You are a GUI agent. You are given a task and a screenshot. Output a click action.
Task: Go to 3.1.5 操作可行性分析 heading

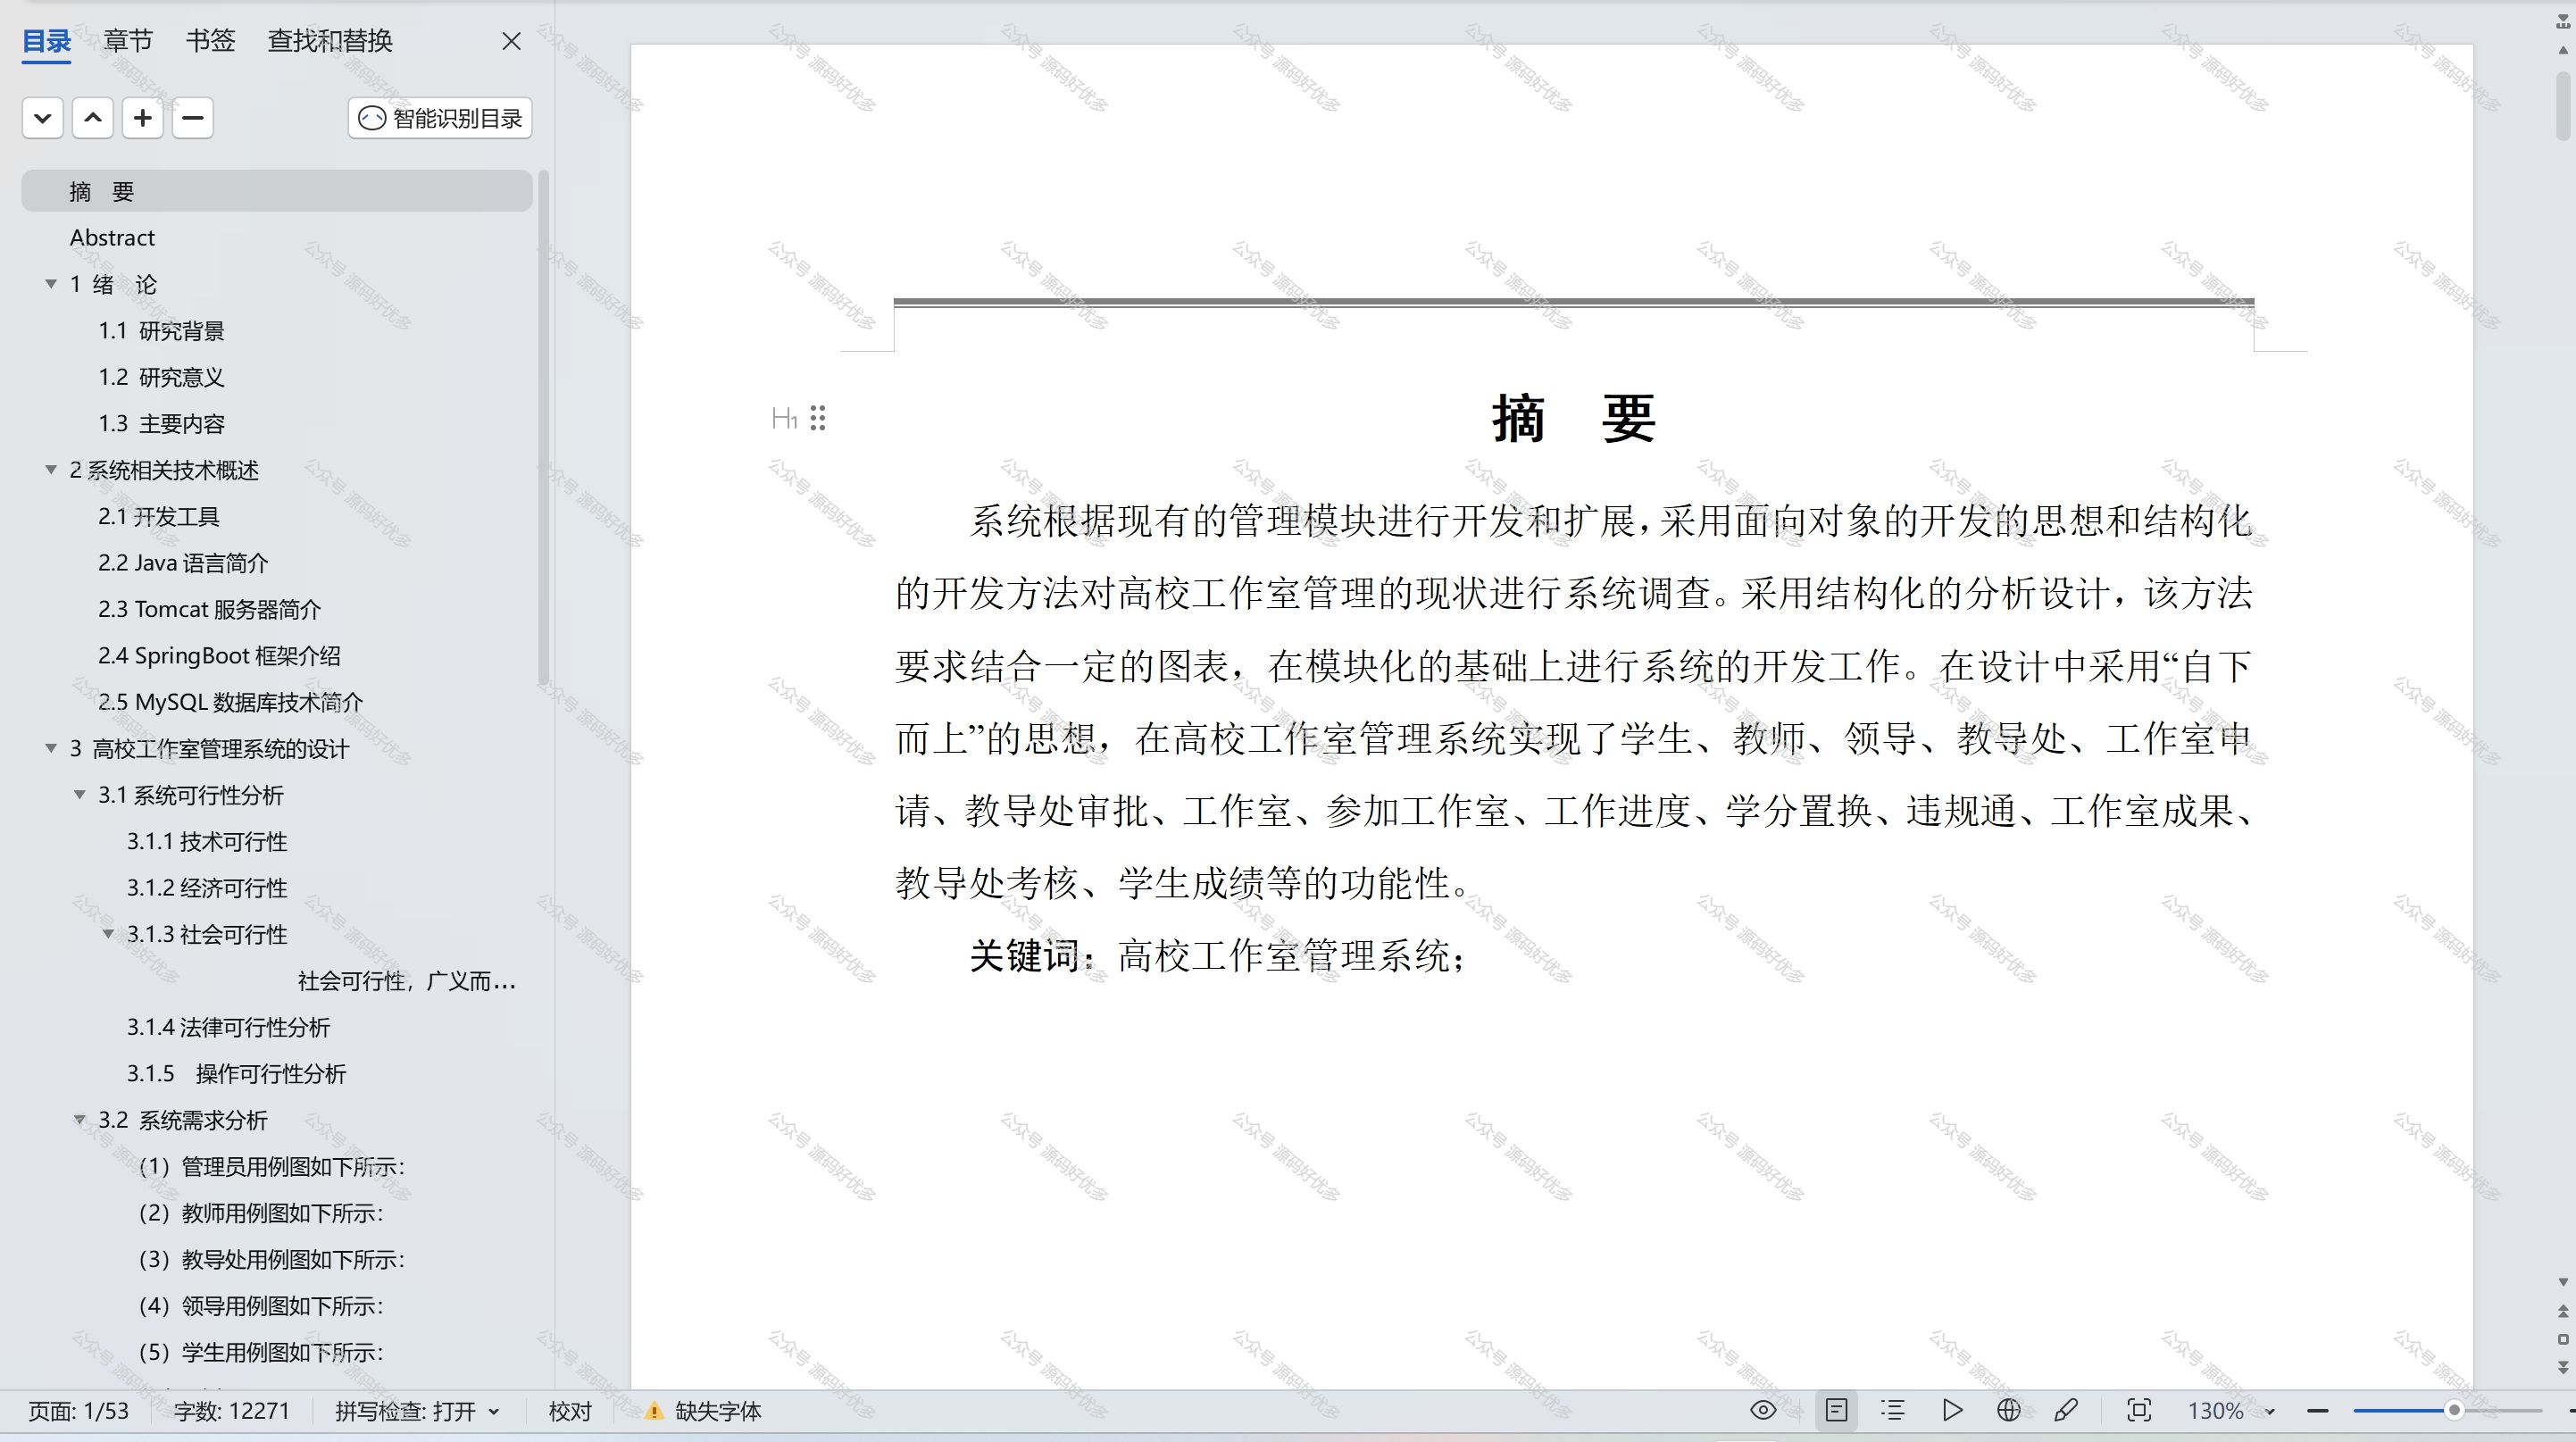pyautogui.click(x=236, y=1074)
